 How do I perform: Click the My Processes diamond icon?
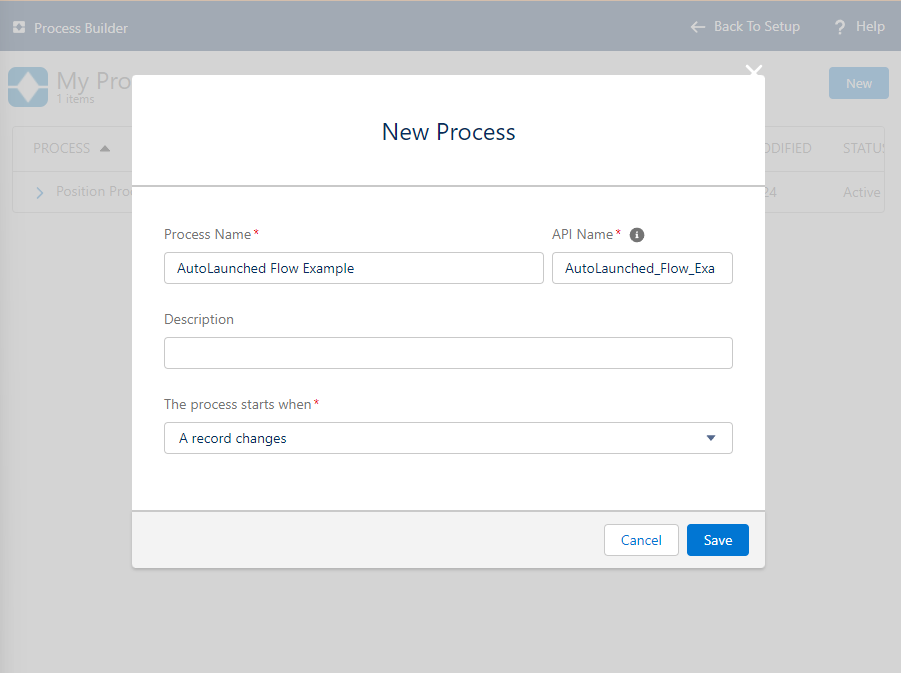27,87
